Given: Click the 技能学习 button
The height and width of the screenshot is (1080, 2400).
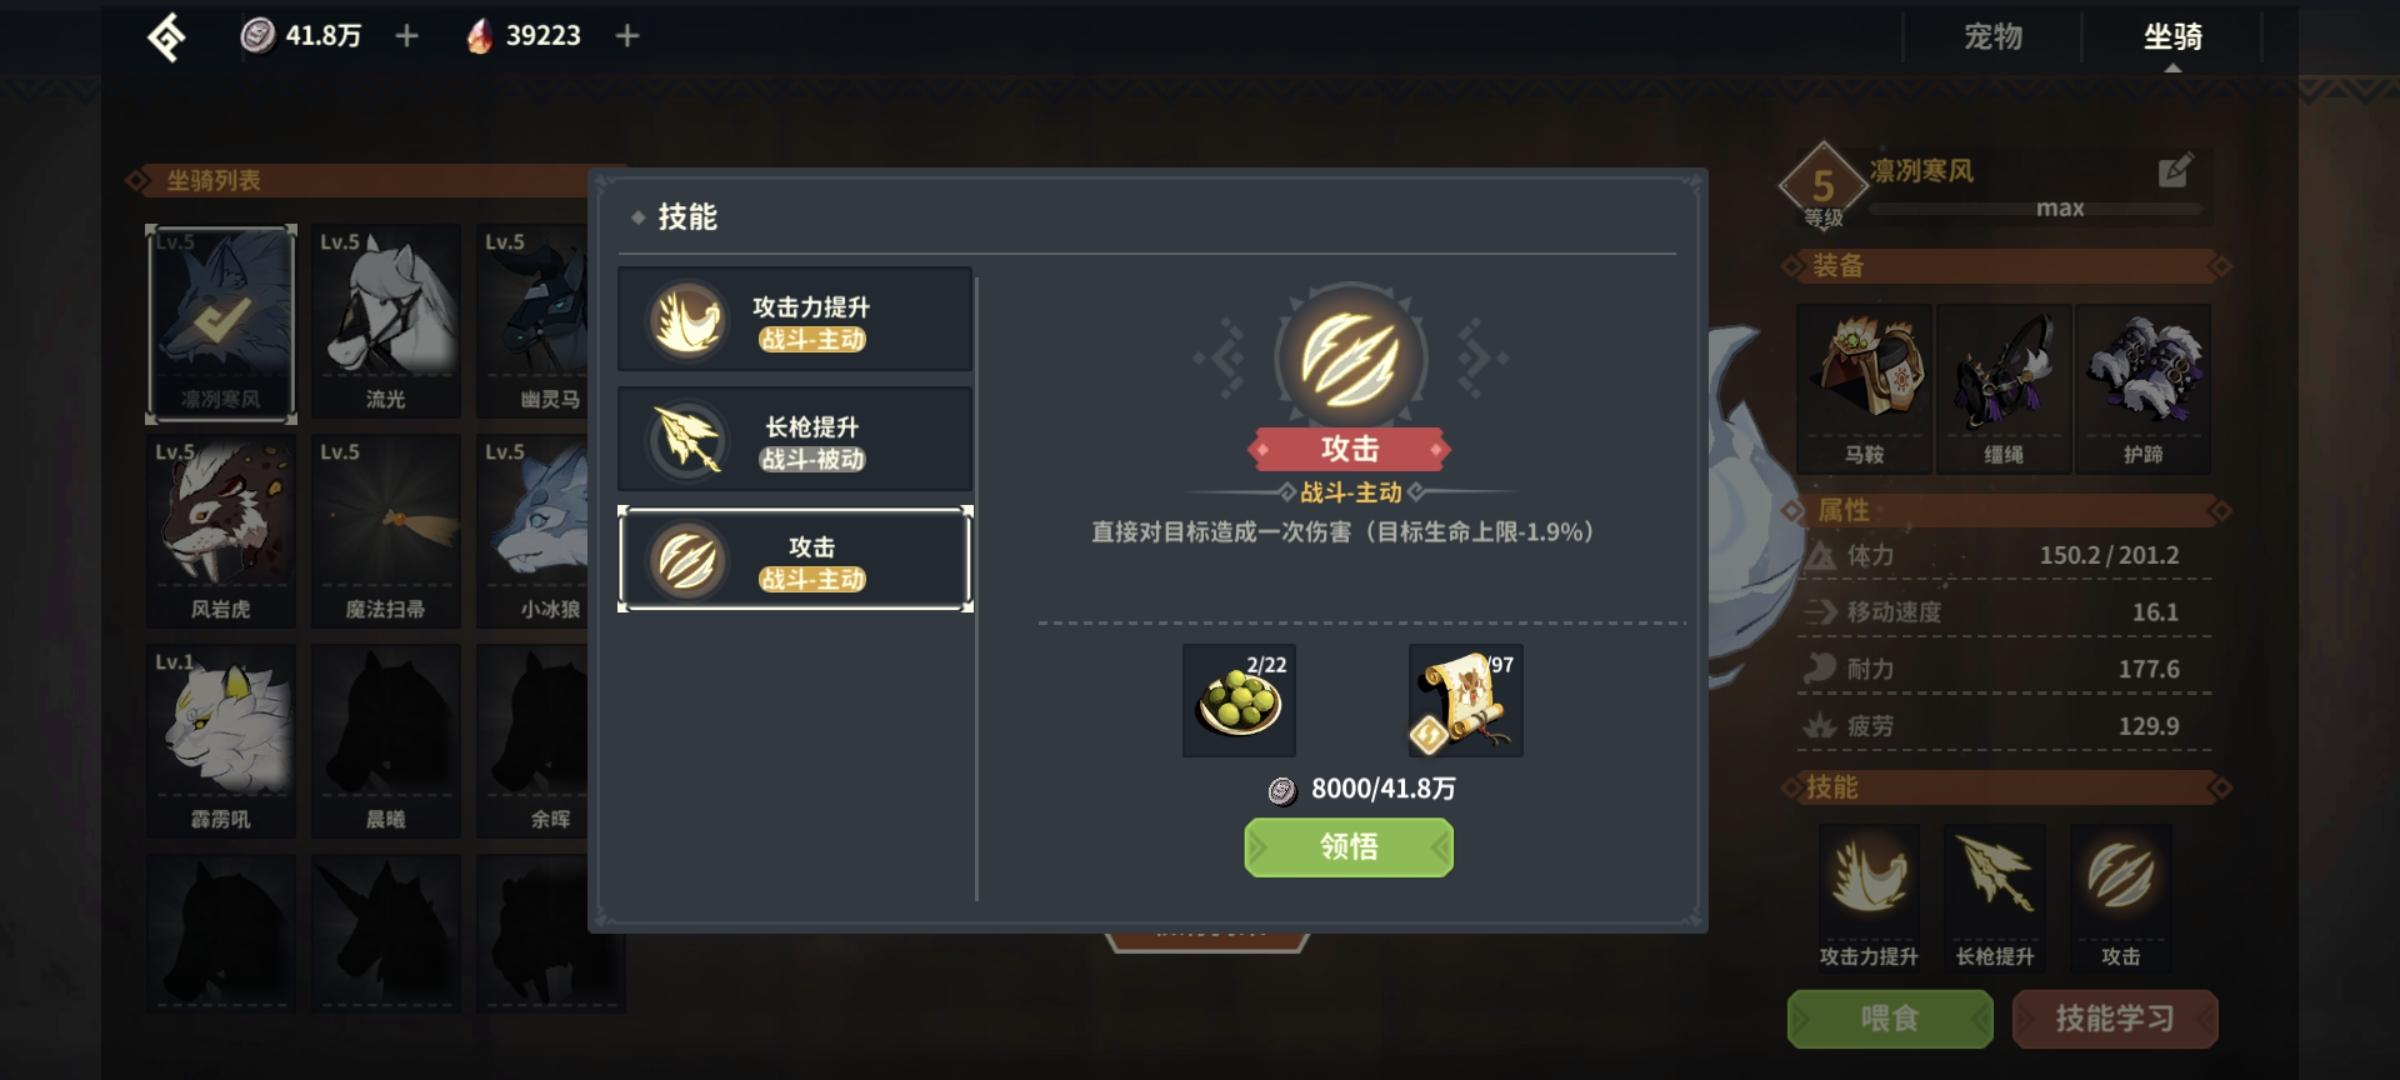Looking at the screenshot, I should tap(2115, 1019).
